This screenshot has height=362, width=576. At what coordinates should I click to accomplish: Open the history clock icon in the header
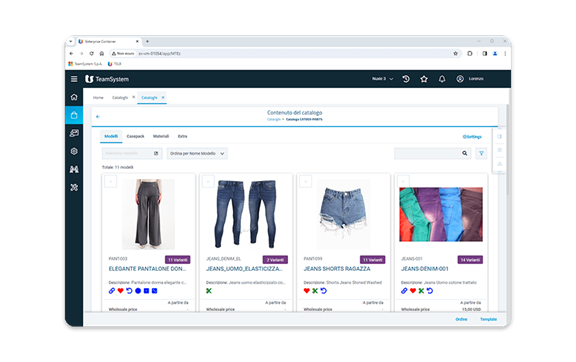[406, 79]
